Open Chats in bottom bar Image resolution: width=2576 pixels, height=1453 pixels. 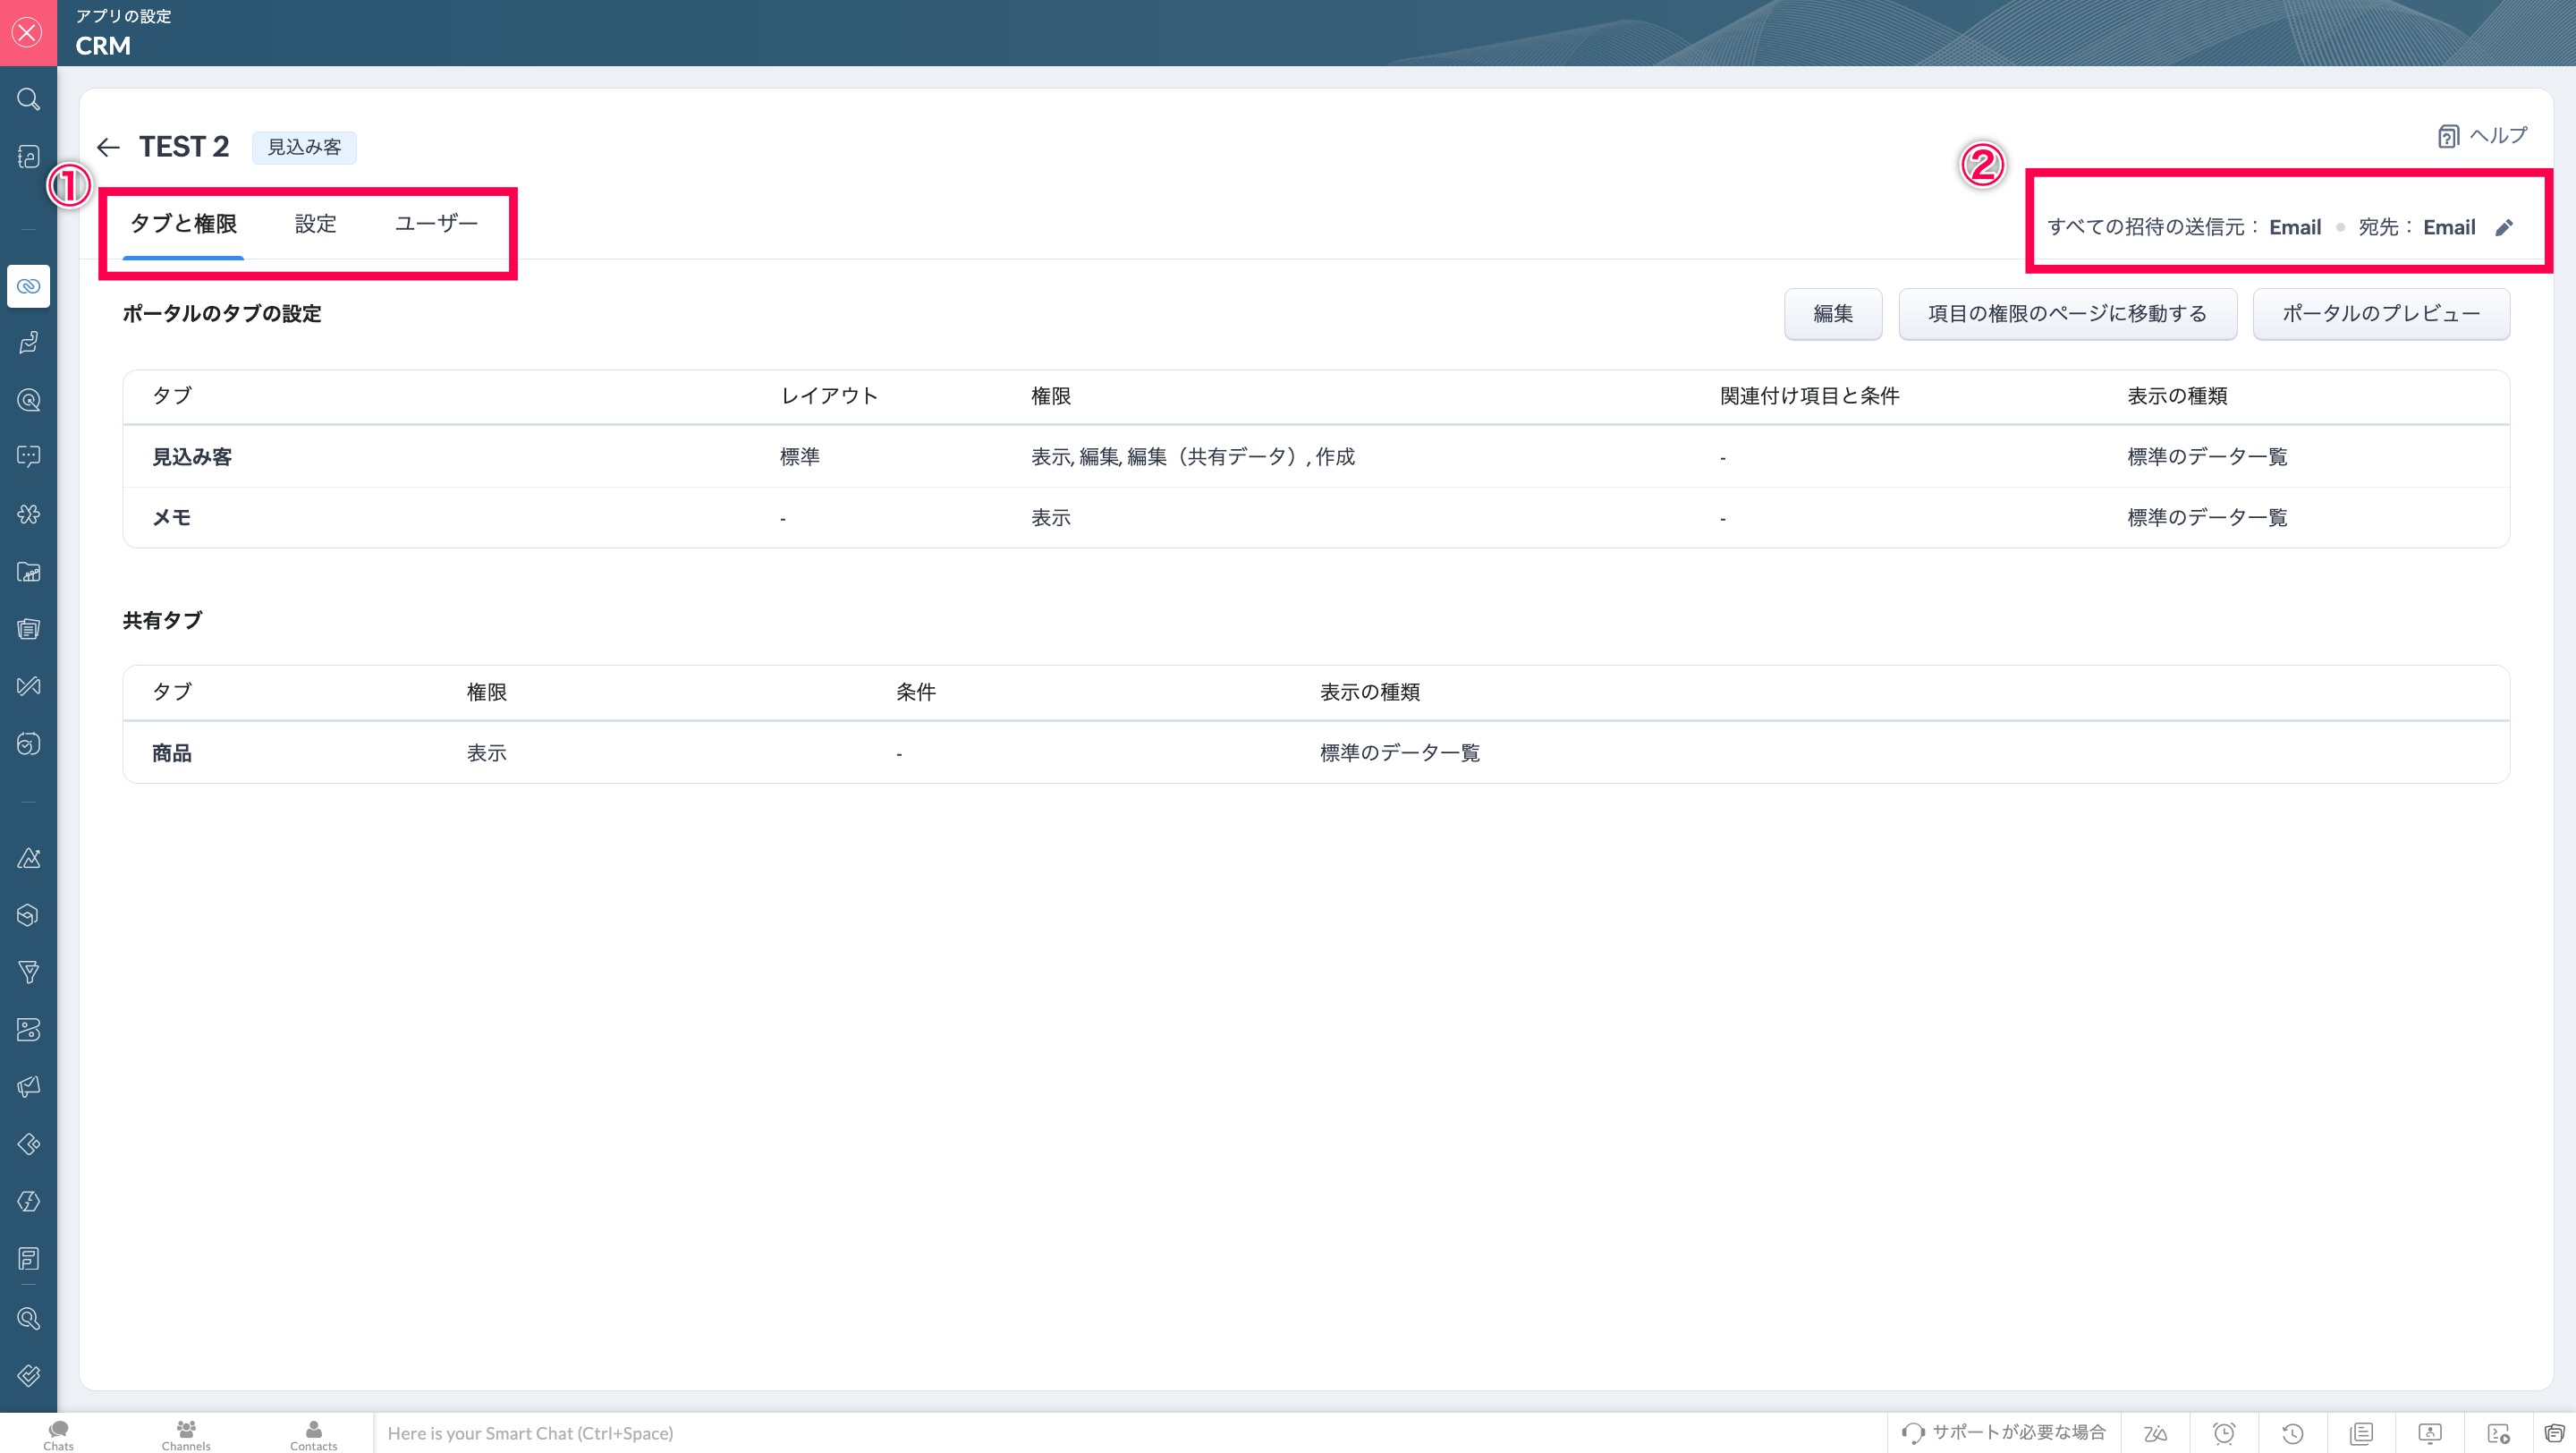pyautogui.click(x=58, y=1434)
